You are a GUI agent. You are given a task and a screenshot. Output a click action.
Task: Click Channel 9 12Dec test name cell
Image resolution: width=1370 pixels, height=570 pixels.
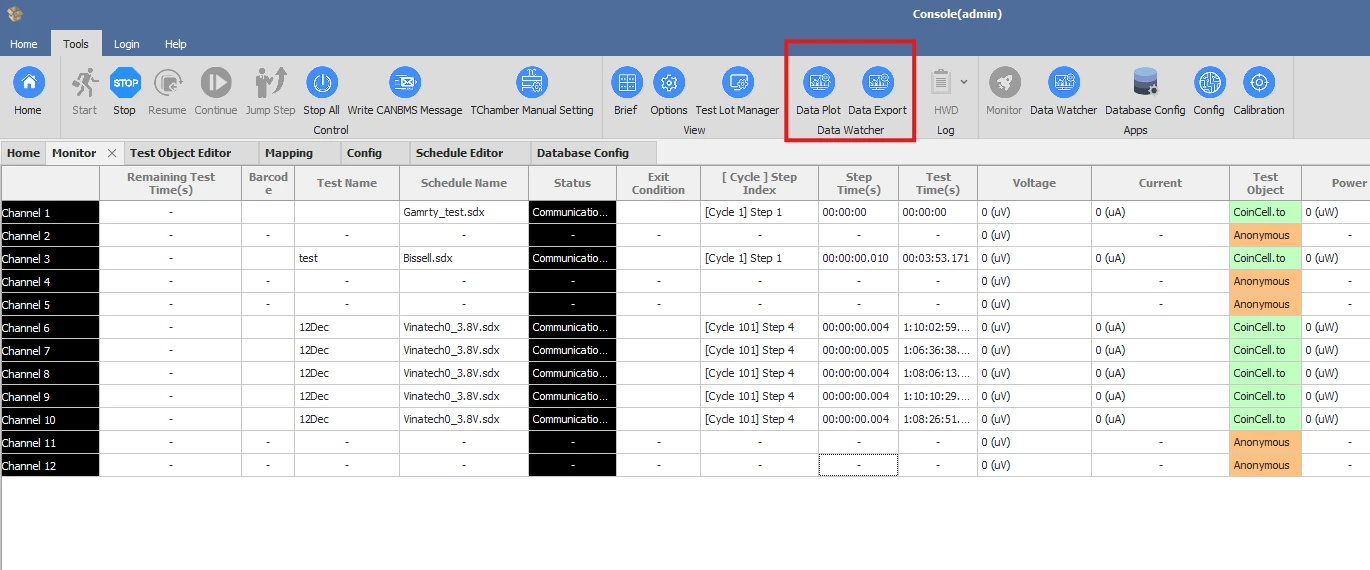pos(347,396)
